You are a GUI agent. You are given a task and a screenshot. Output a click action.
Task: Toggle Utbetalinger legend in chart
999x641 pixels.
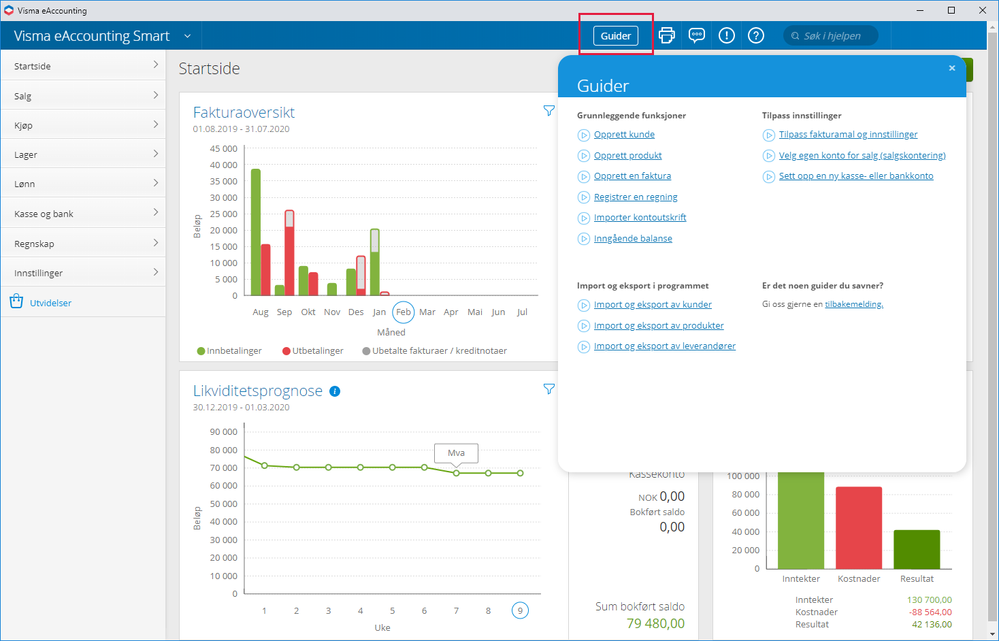pos(313,351)
